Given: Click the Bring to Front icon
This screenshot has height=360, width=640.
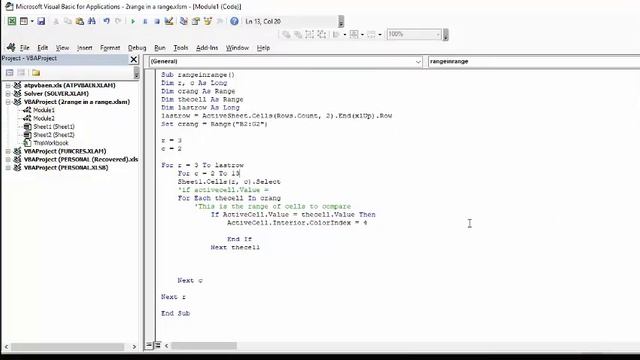Looking at the screenshot, I should [287, 35].
